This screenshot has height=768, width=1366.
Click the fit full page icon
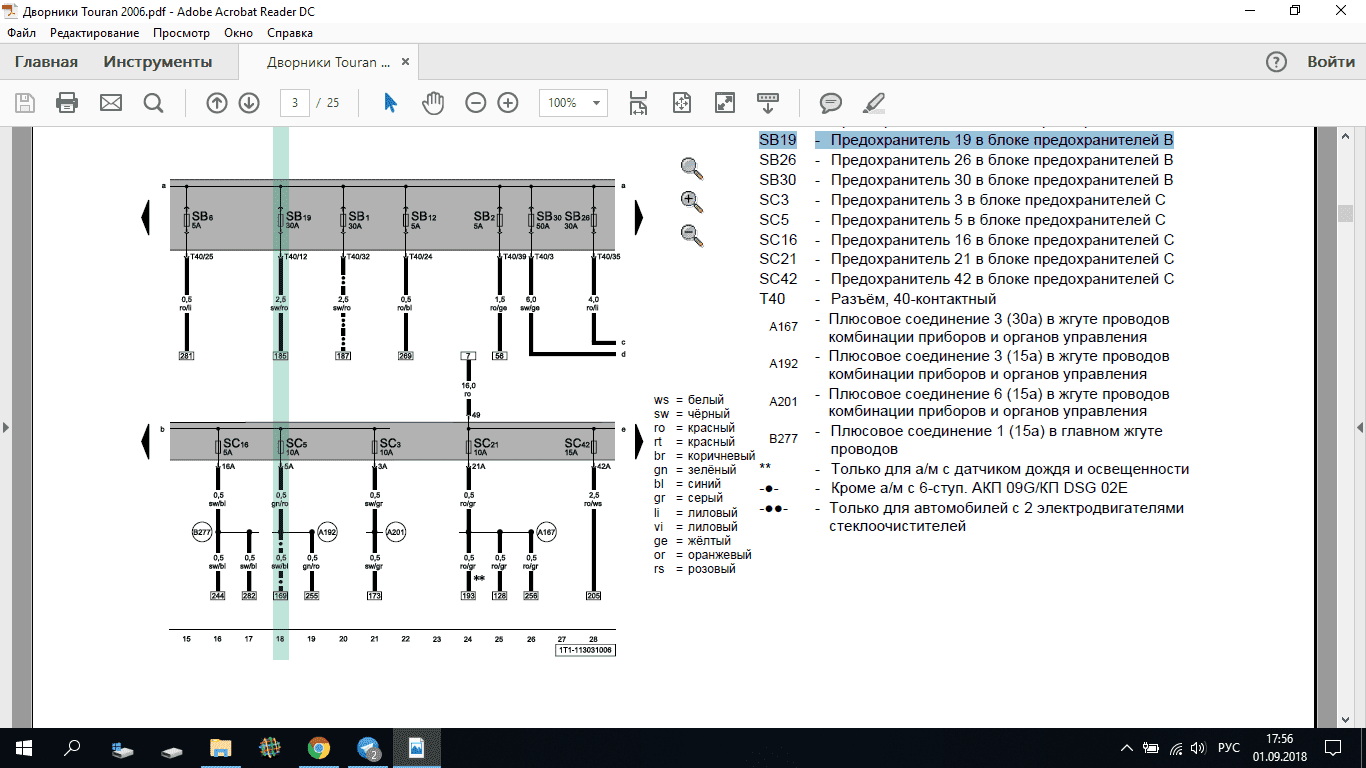pyautogui.click(x=682, y=102)
